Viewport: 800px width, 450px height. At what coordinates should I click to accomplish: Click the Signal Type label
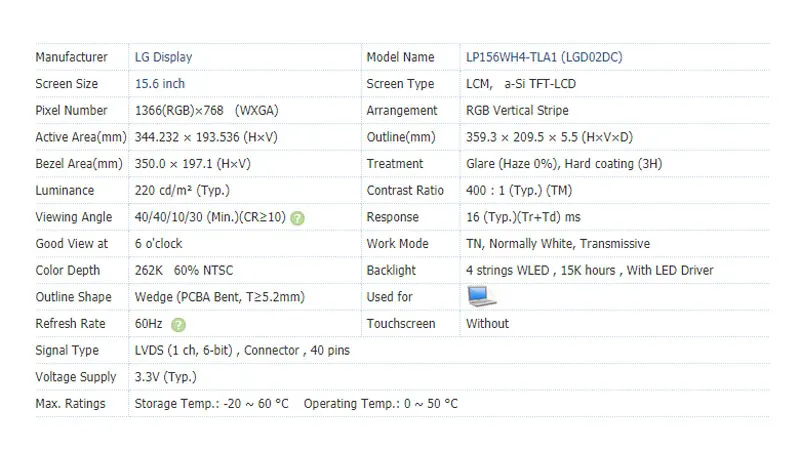(x=67, y=351)
